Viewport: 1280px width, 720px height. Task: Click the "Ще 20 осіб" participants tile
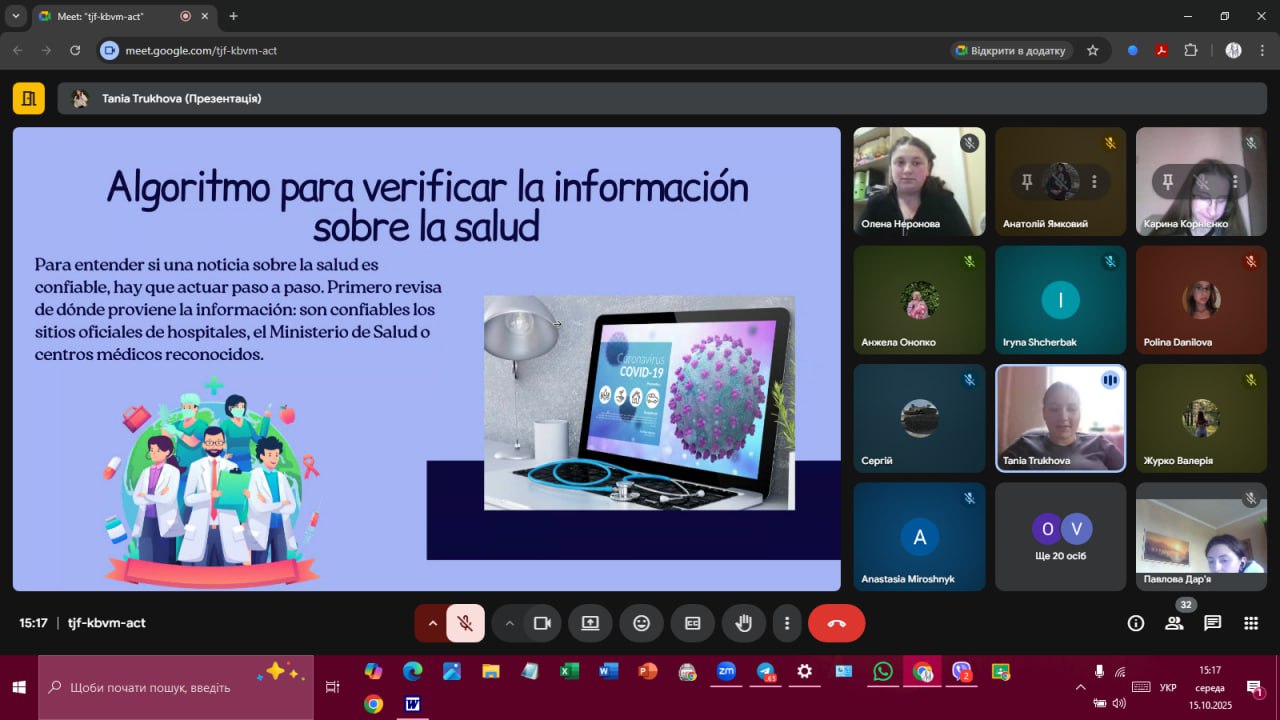1060,537
